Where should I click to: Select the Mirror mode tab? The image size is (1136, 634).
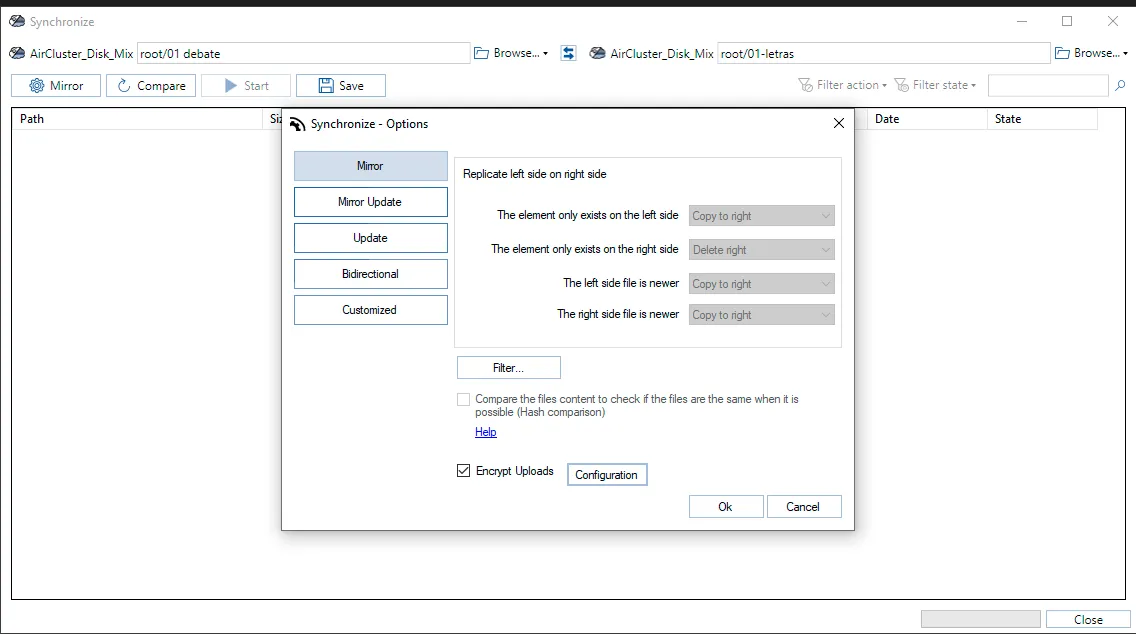pyautogui.click(x=370, y=166)
